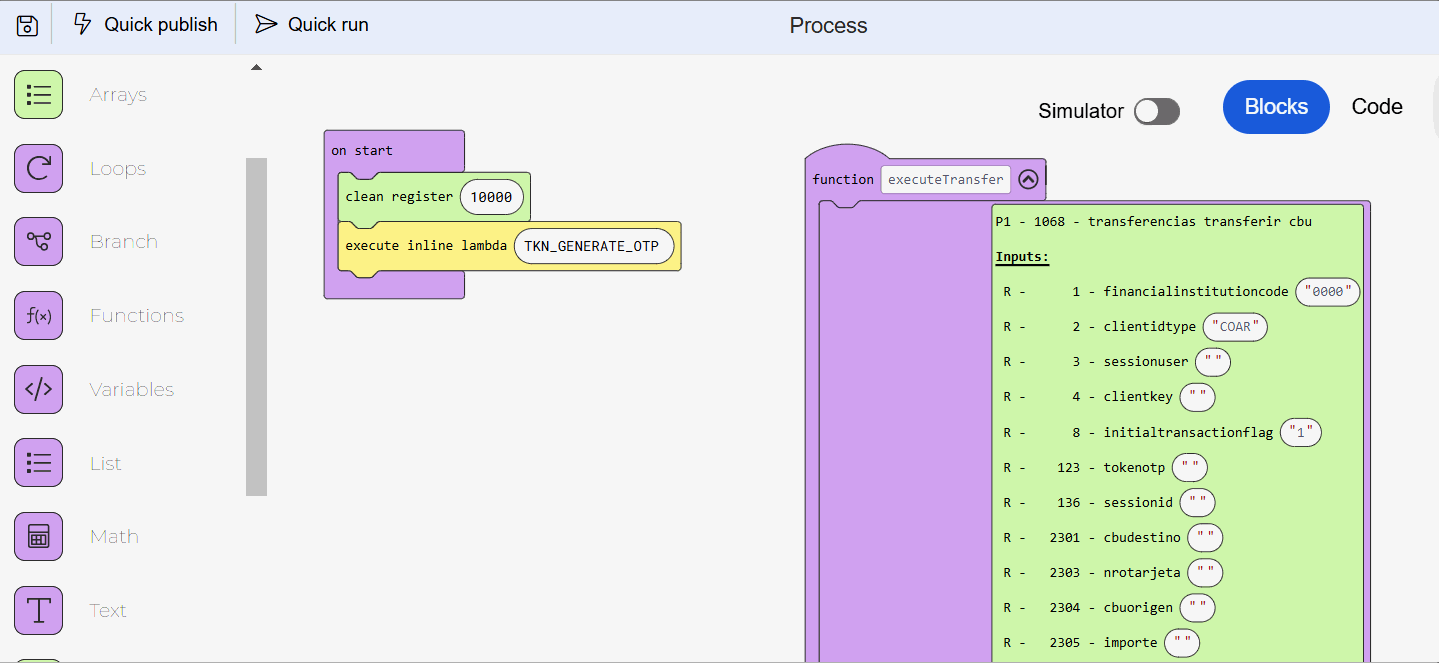The width and height of the screenshot is (1439, 663).
Task: Select the Loops category icon
Action: coord(39,168)
